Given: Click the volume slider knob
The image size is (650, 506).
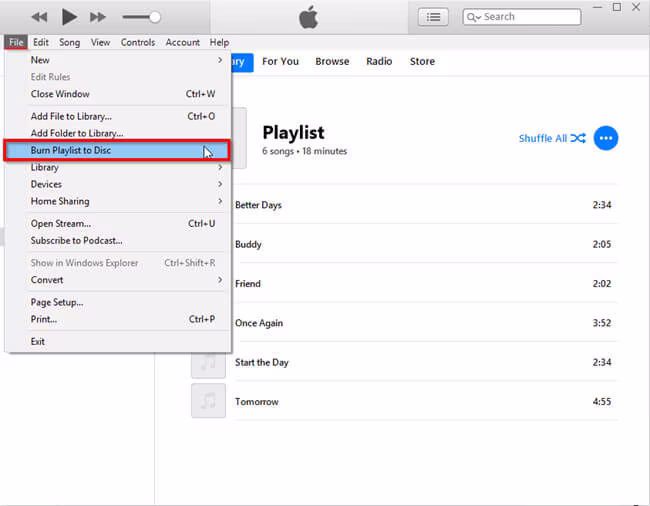Looking at the screenshot, I should (x=155, y=17).
